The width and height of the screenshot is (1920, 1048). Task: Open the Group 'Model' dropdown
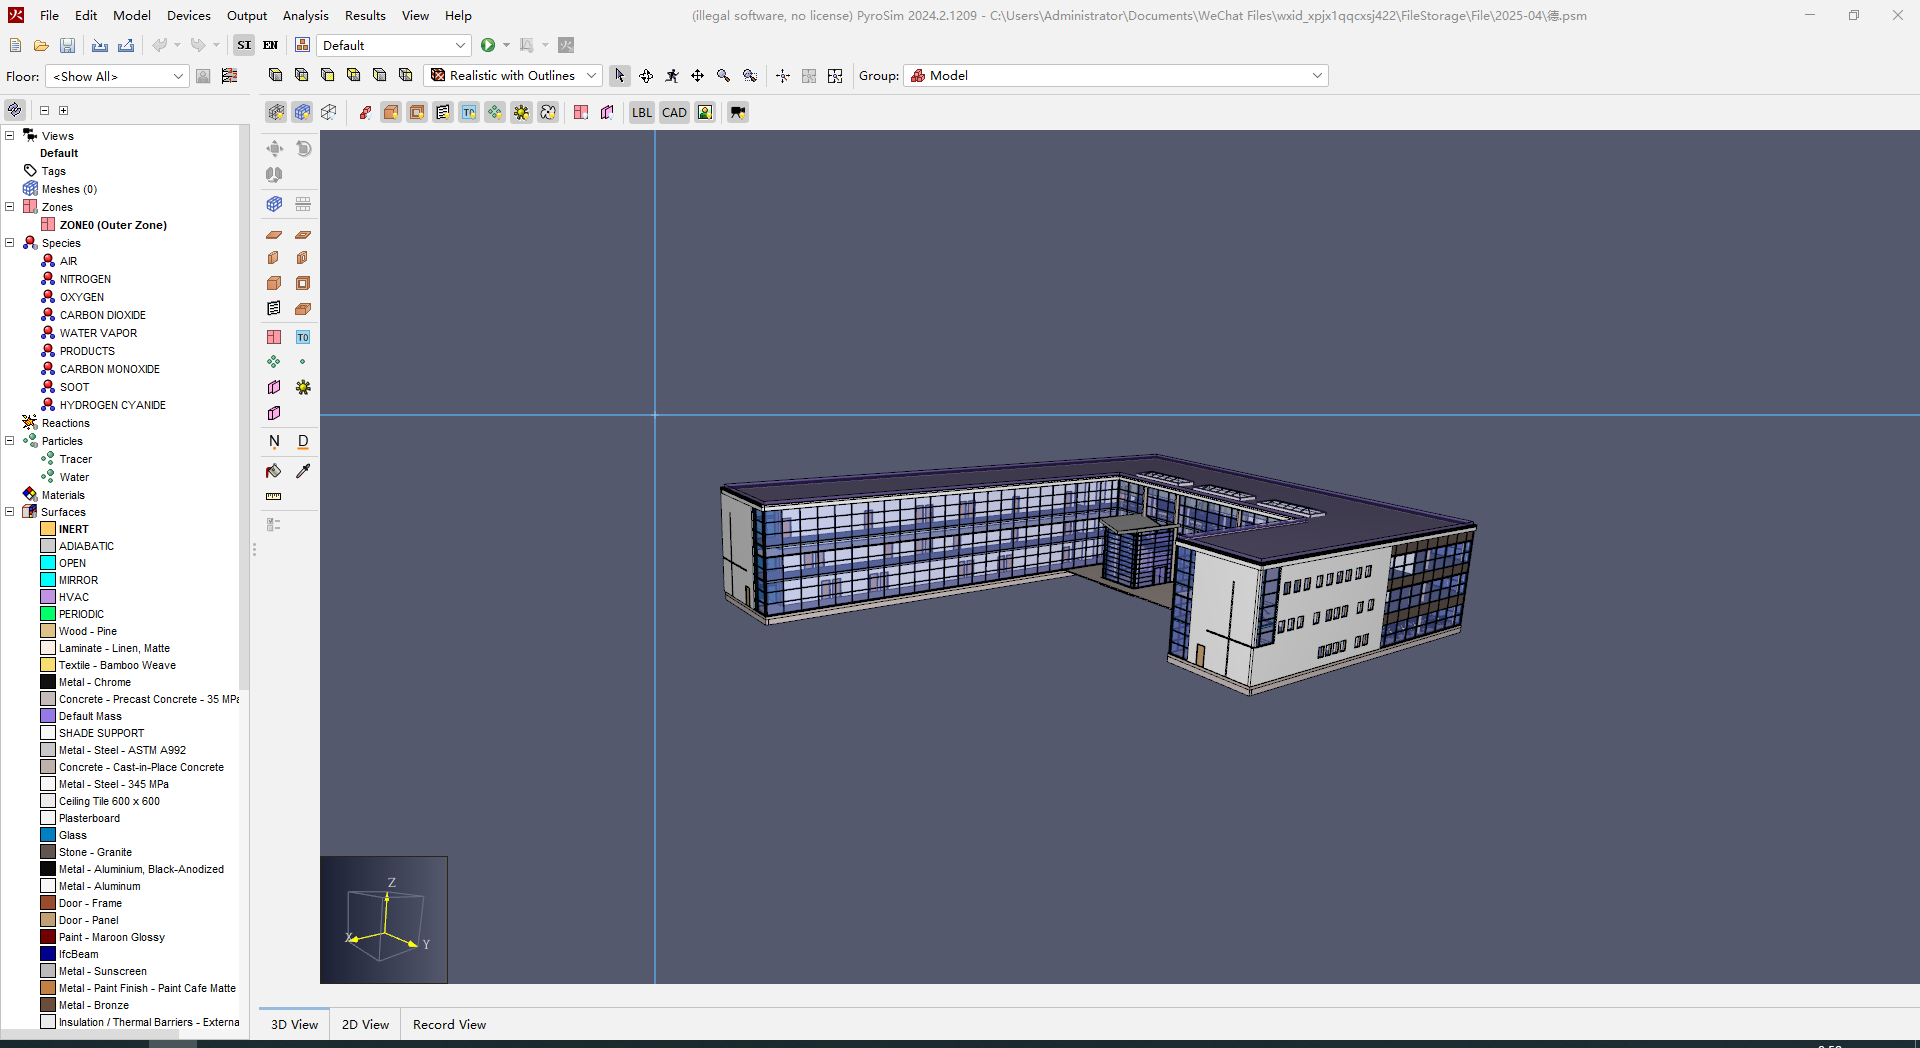(x=1116, y=76)
